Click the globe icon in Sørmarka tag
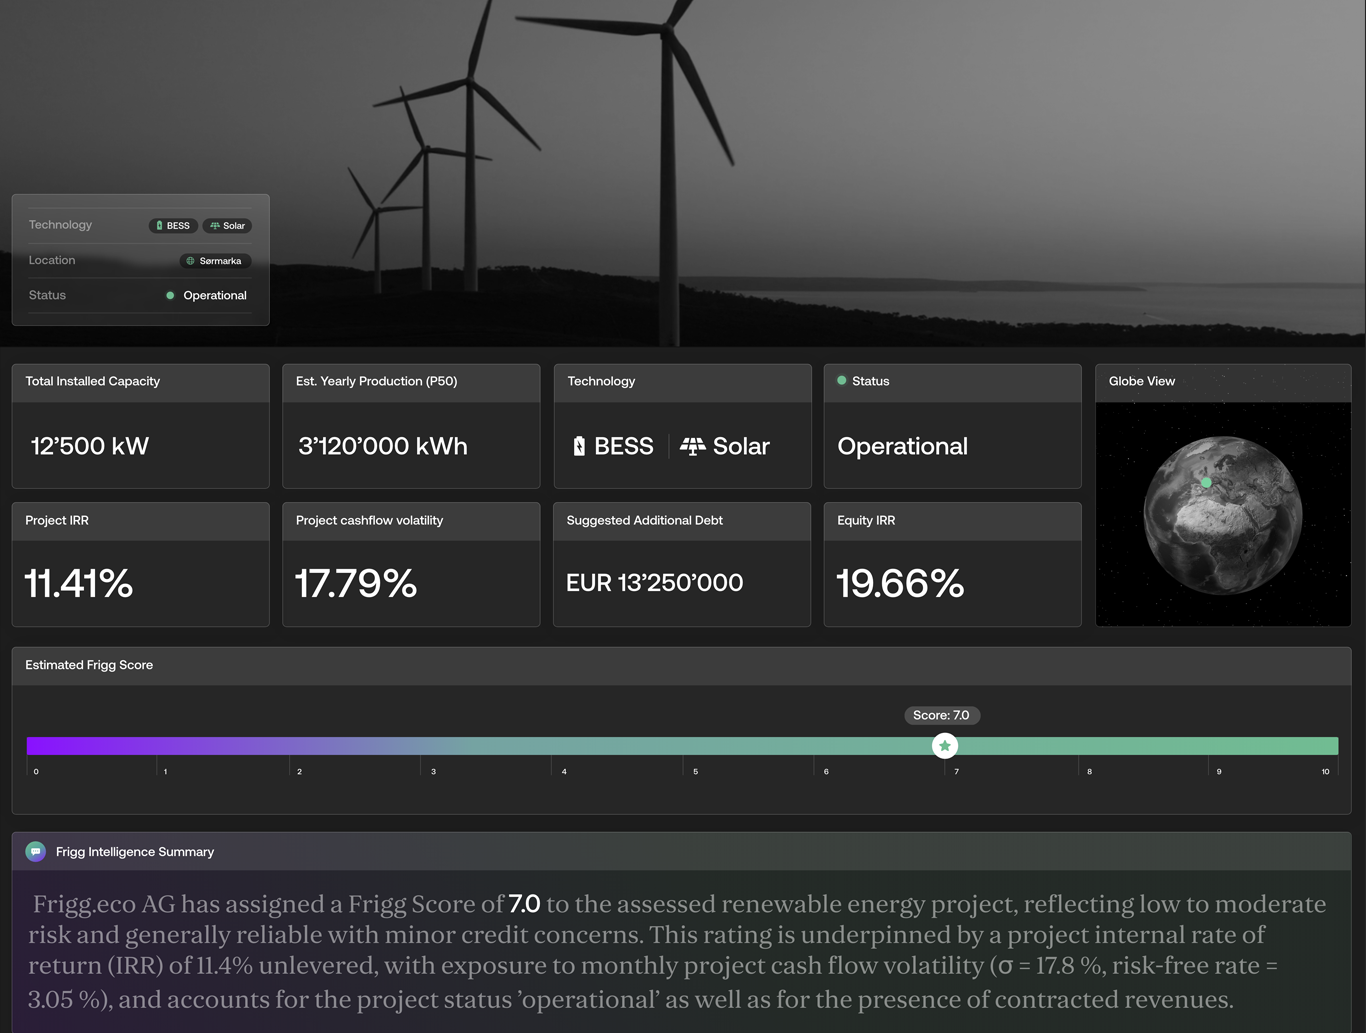1366x1033 pixels. pos(190,261)
